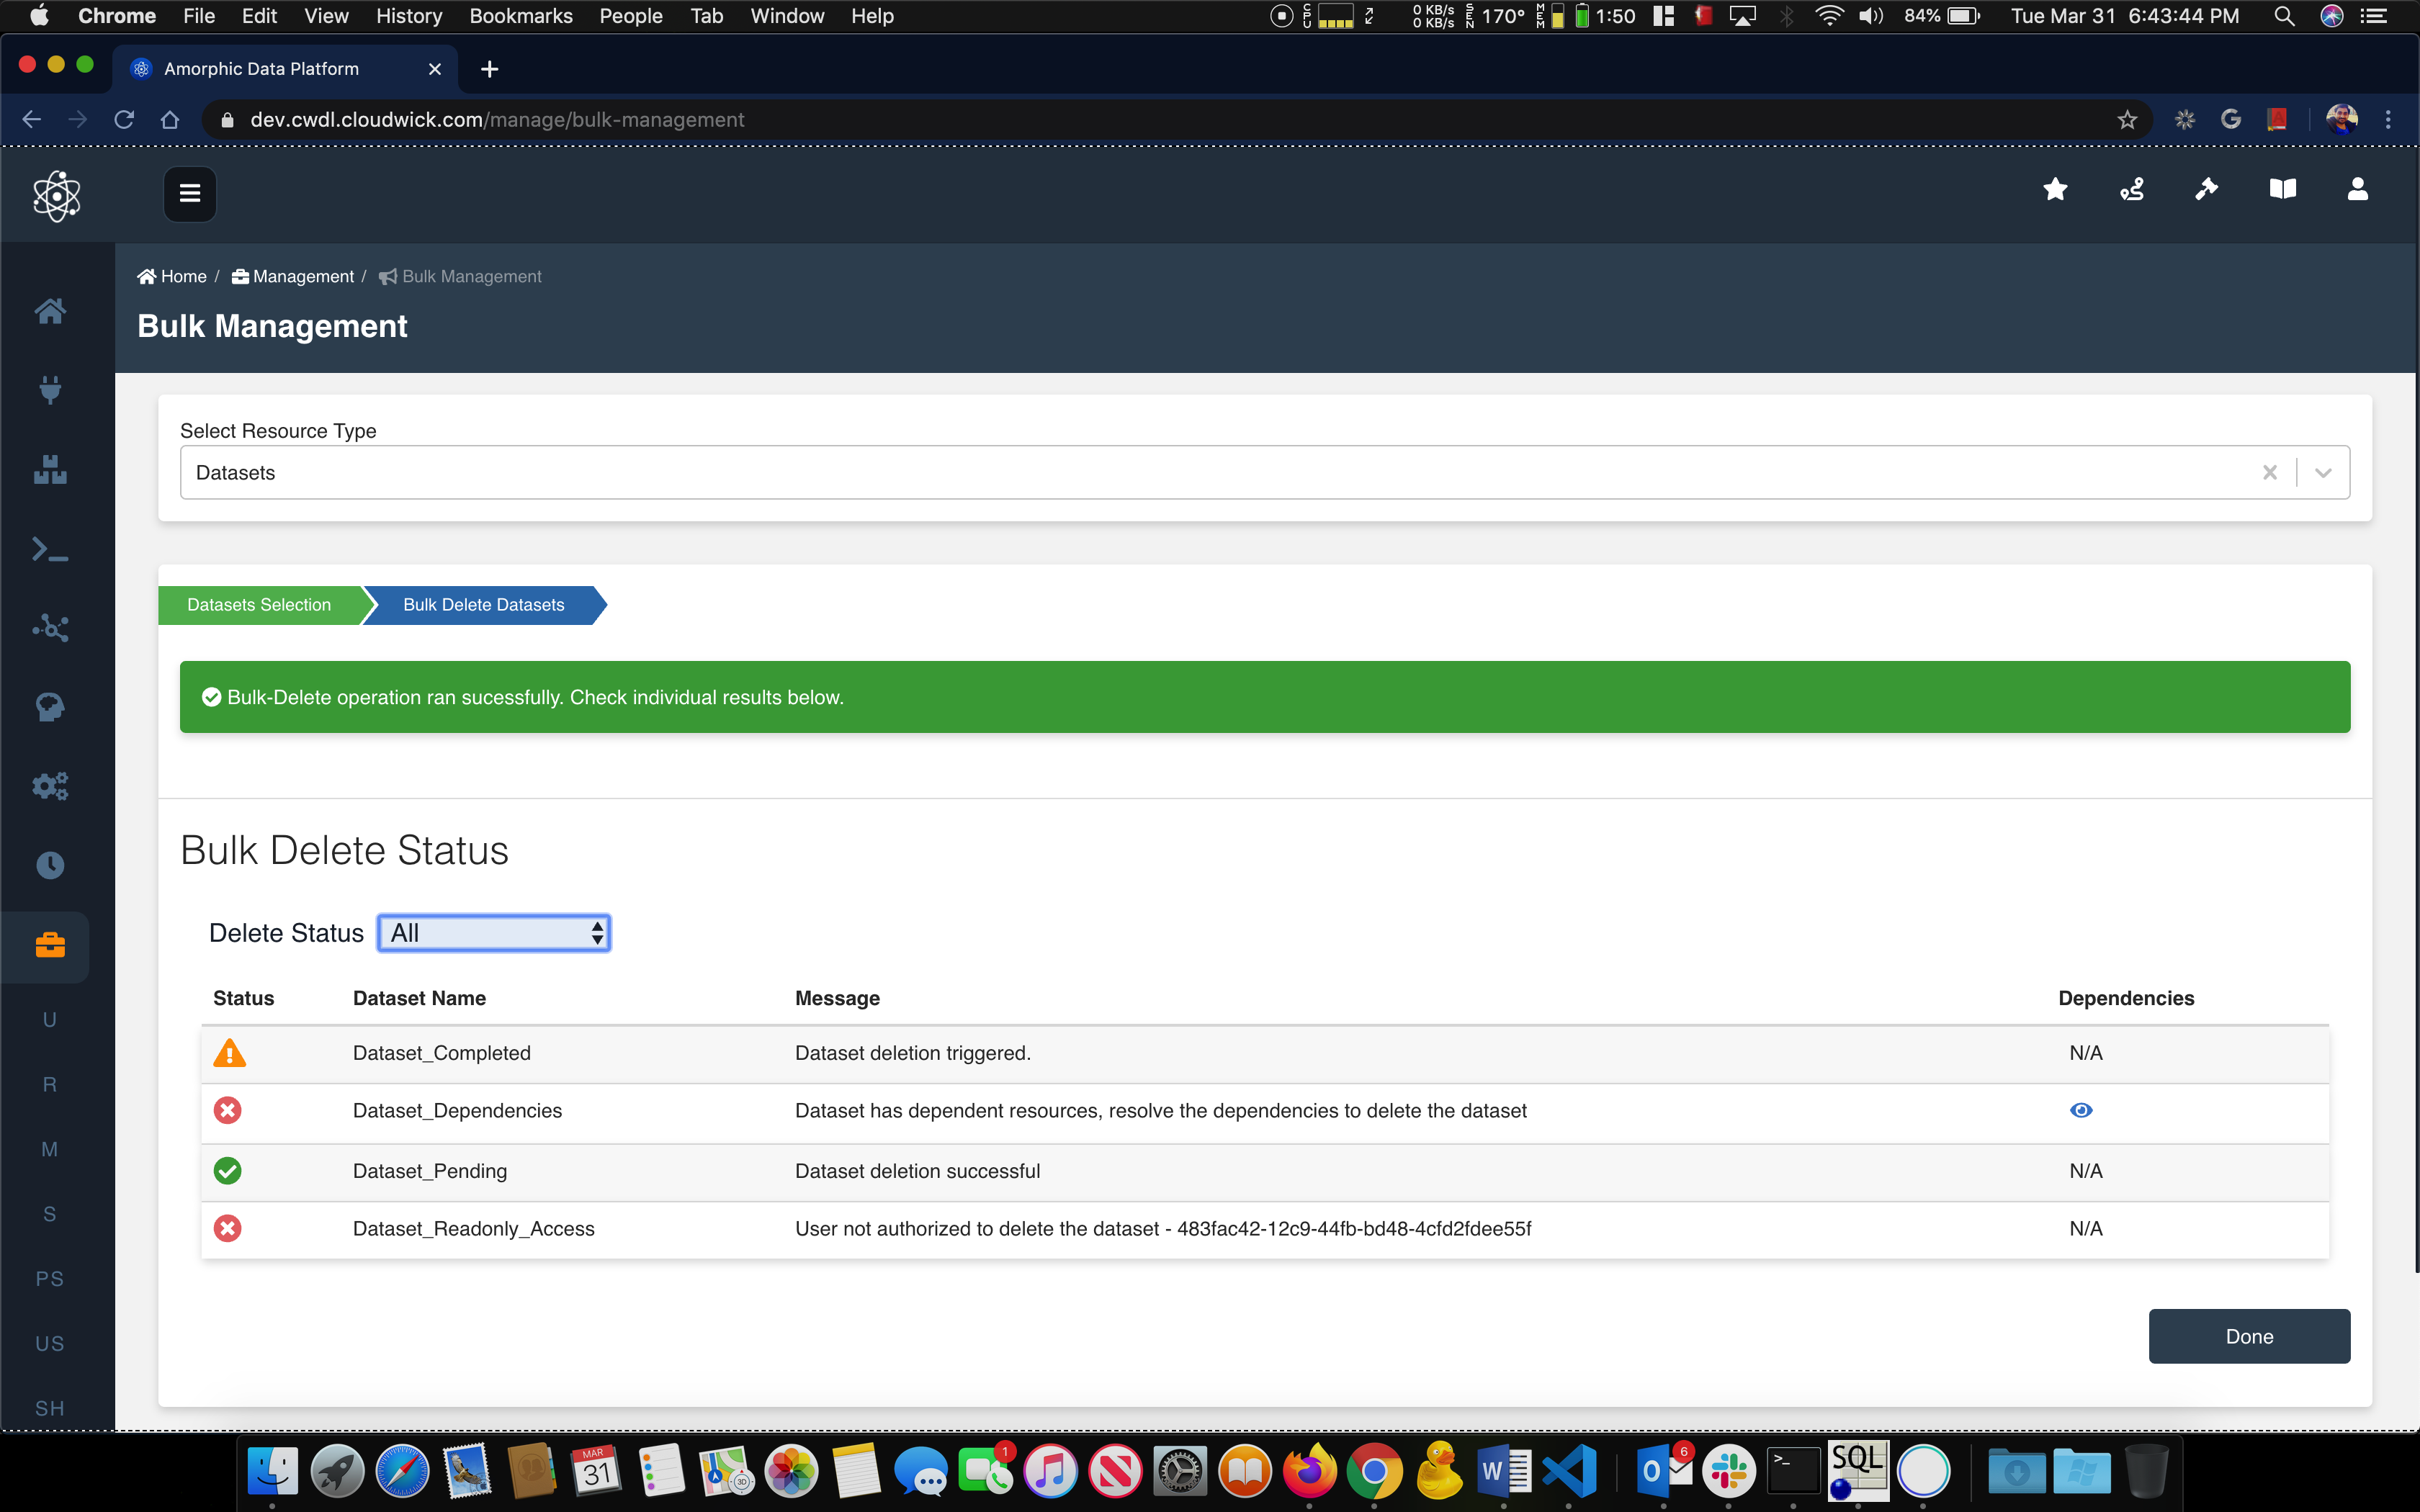Expand the Select Resource Type dropdown arrow

[2323, 473]
